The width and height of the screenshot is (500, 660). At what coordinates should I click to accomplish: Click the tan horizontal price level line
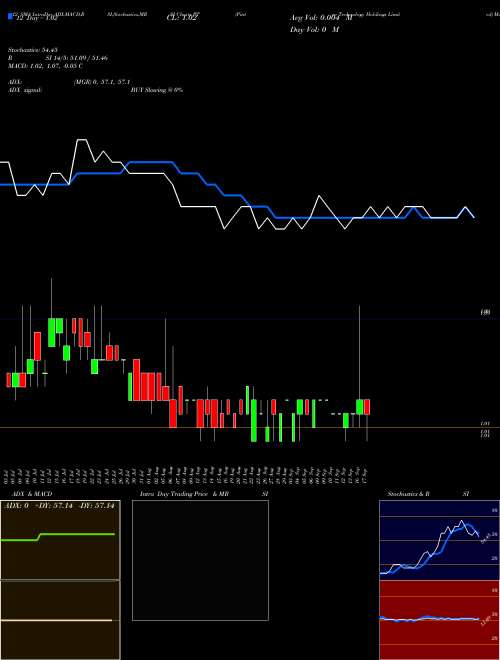[x=250, y=428]
